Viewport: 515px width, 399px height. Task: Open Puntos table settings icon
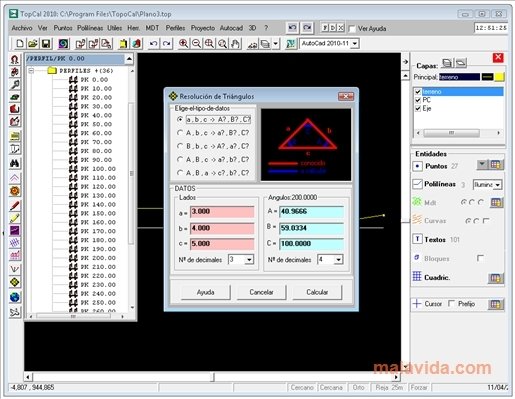point(496,165)
